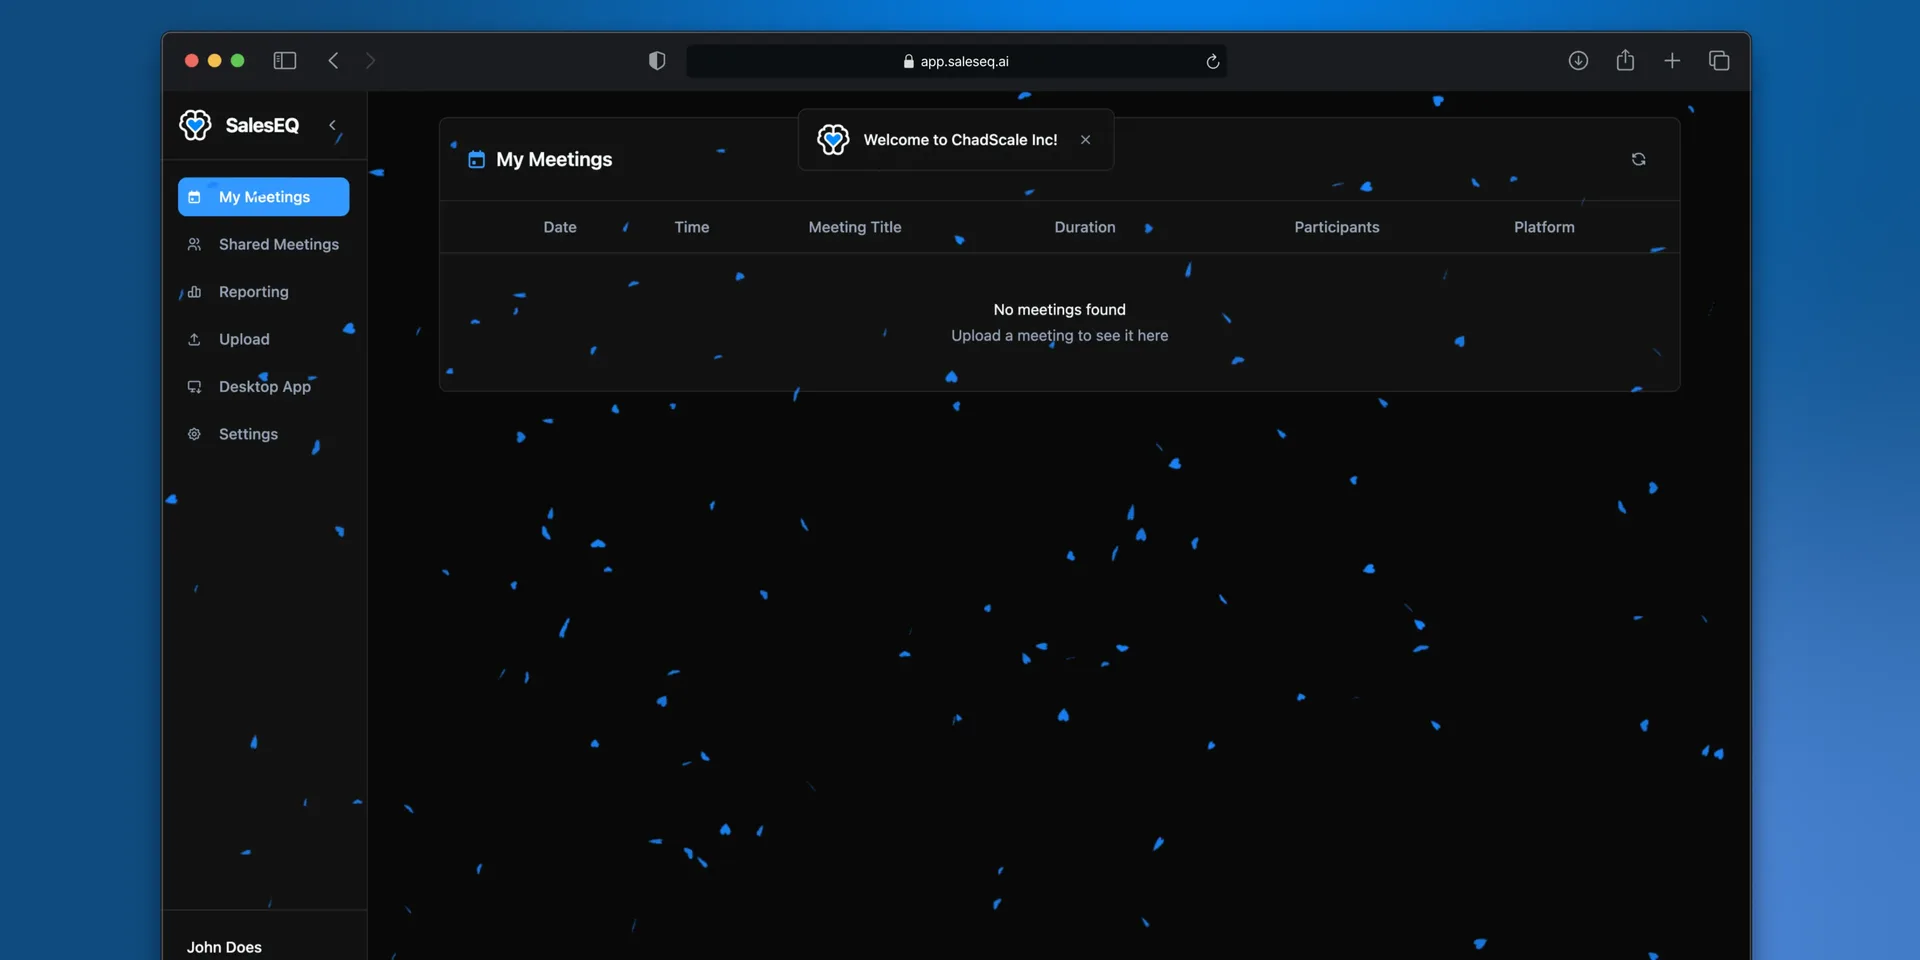Sort the table by Date column

560,227
